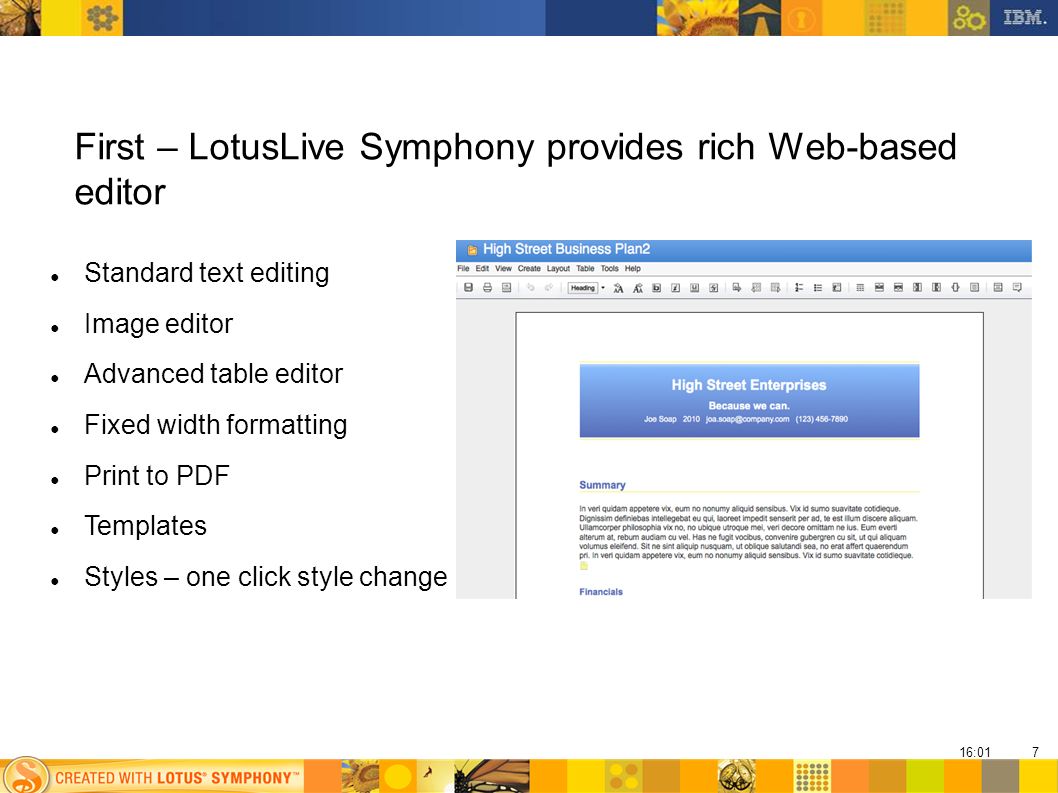1058x793 pixels.
Task: Click the Save icon in the editor toolbar
Action: click(x=468, y=288)
